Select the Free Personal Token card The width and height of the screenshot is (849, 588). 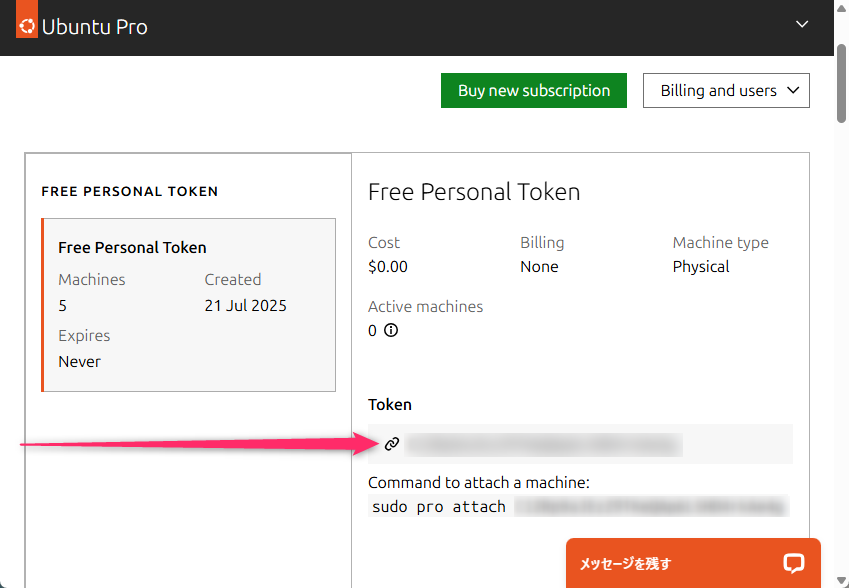[x=188, y=305]
